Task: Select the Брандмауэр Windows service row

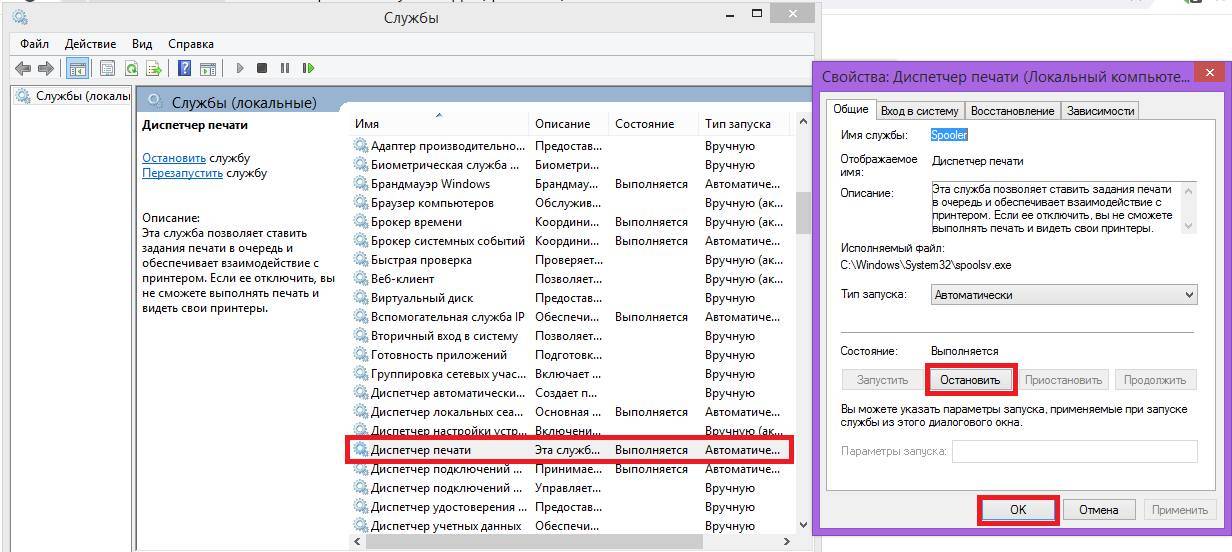Action: pyautogui.click(x=430, y=184)
